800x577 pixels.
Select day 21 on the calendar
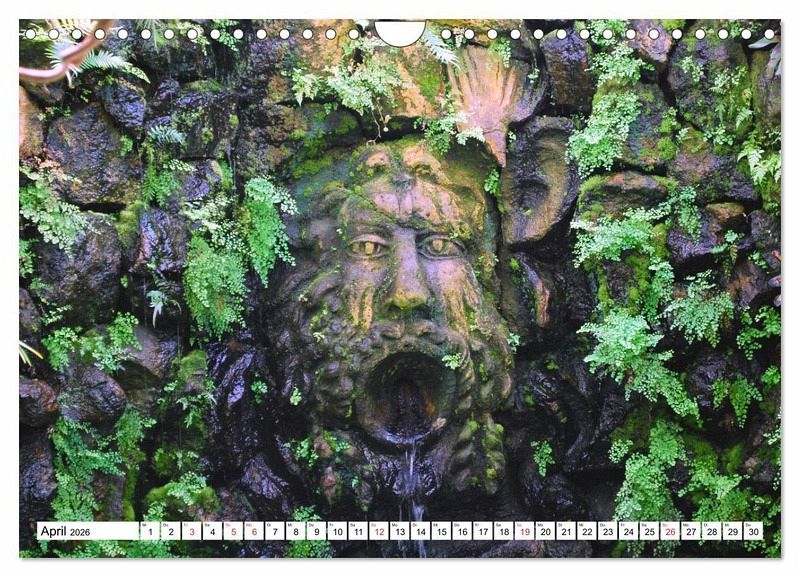coord(566,531)
